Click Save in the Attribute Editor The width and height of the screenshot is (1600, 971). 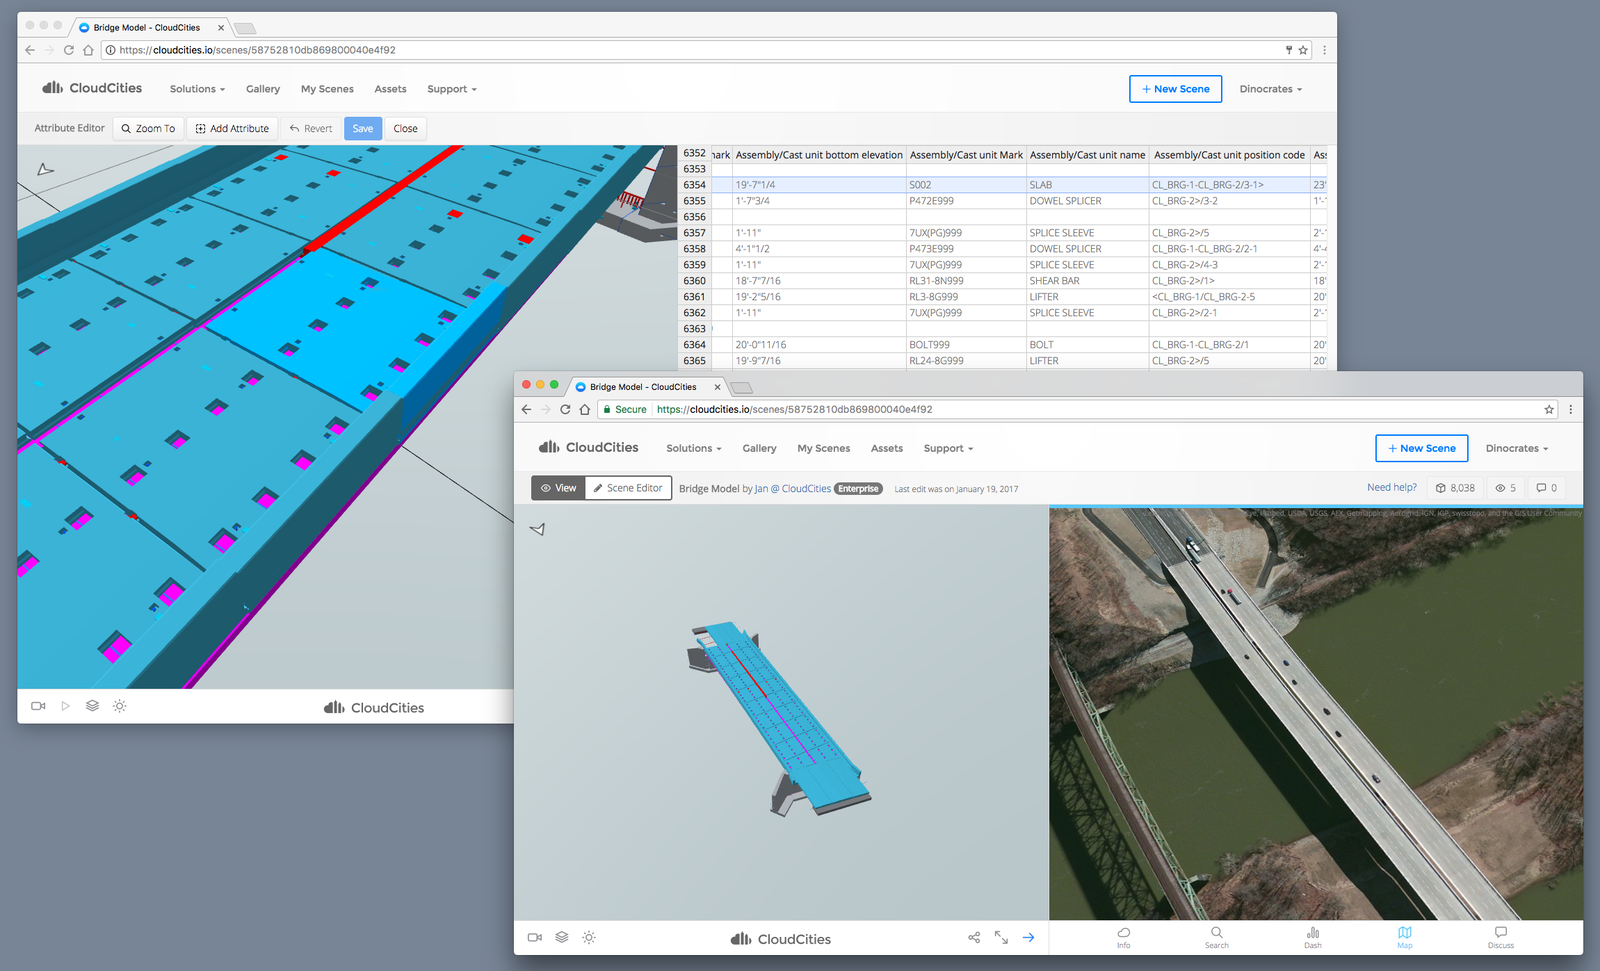[363, 128]
